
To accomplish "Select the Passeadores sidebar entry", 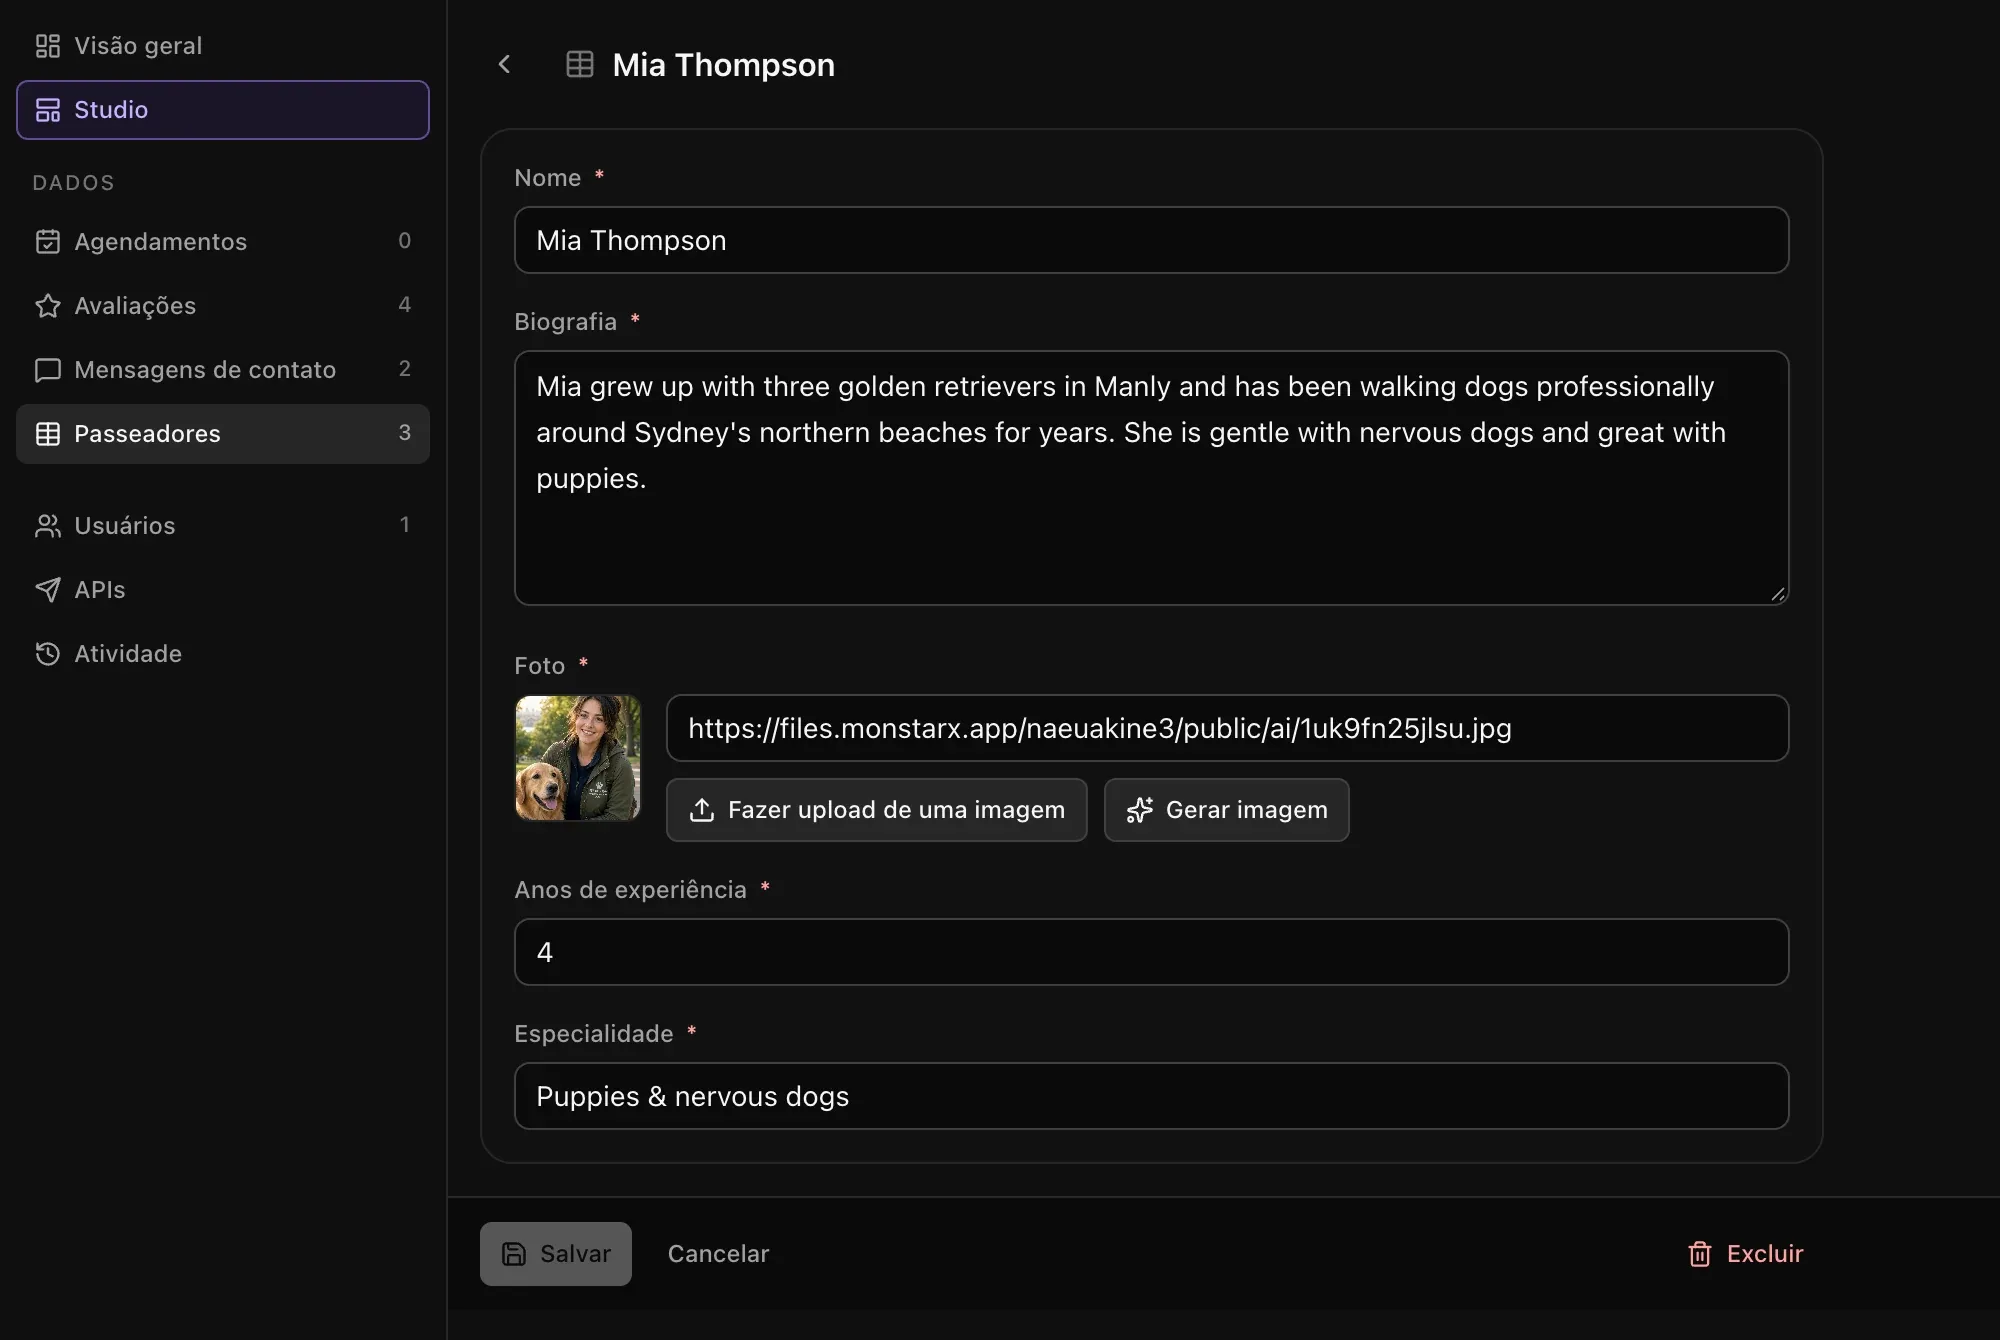I will point(223,434).
